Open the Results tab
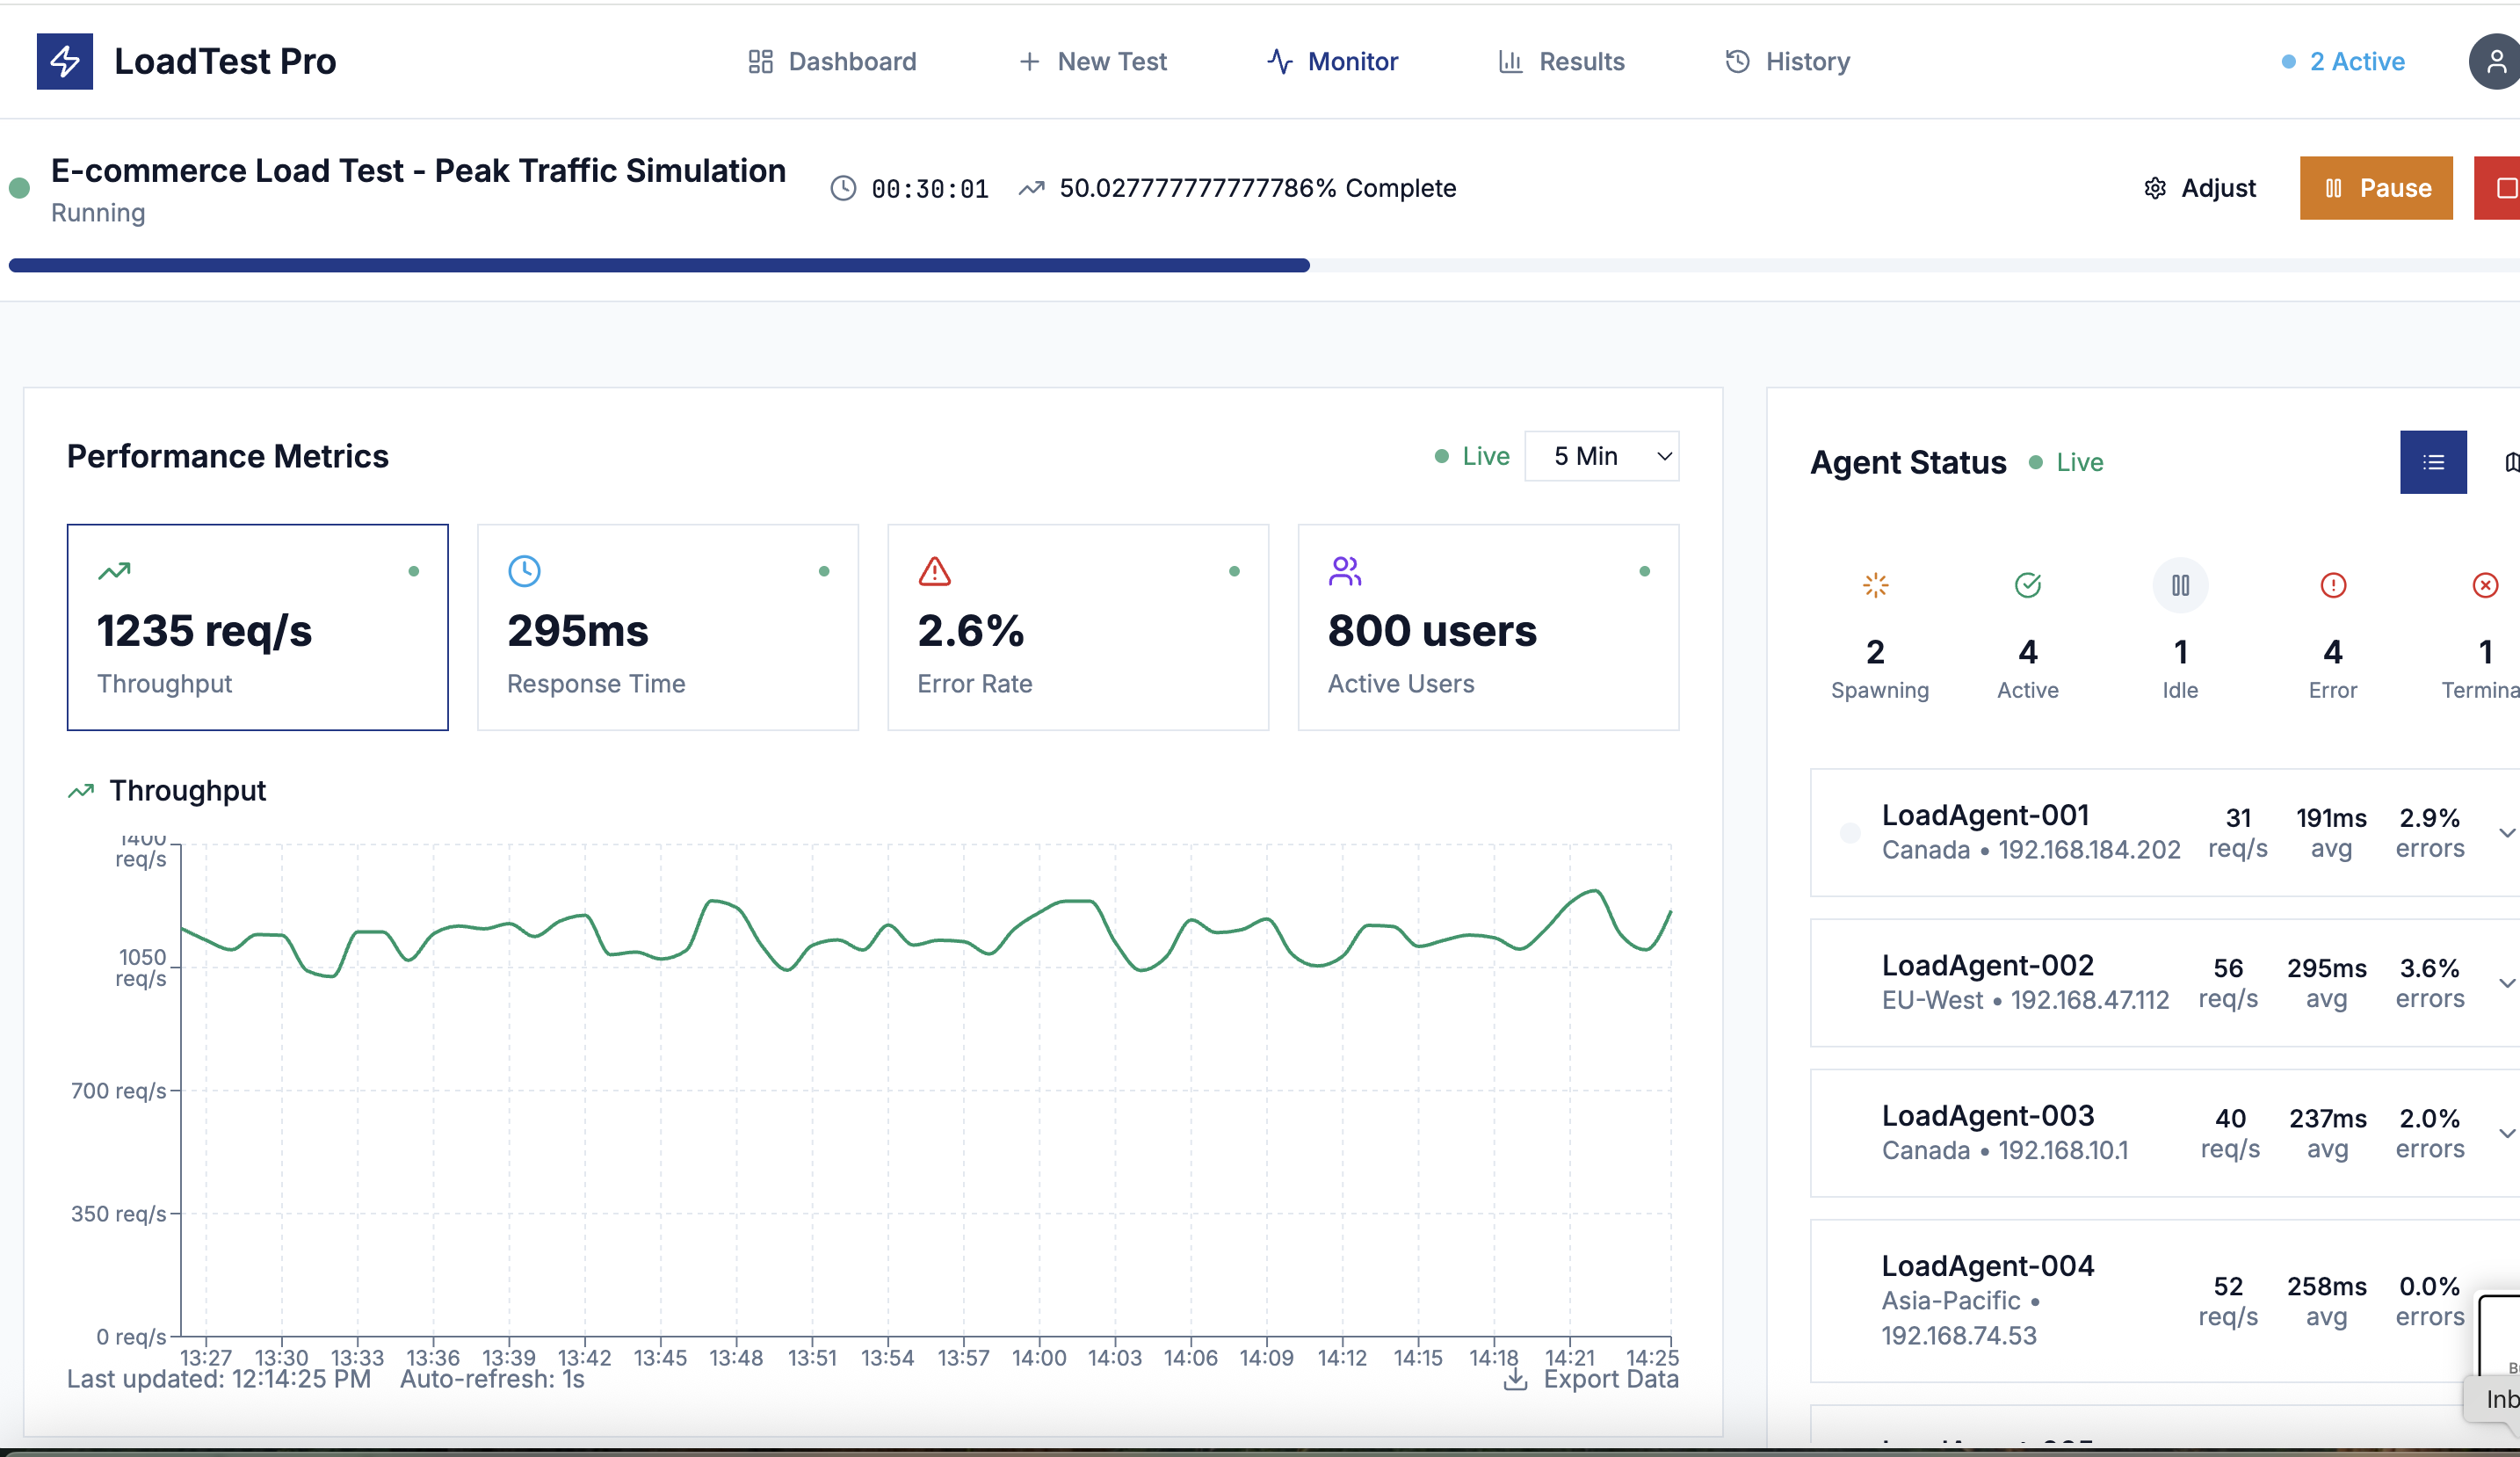Viewport: 2520px width, 1457px height. pyautogui.click(x=1561, y=61)
